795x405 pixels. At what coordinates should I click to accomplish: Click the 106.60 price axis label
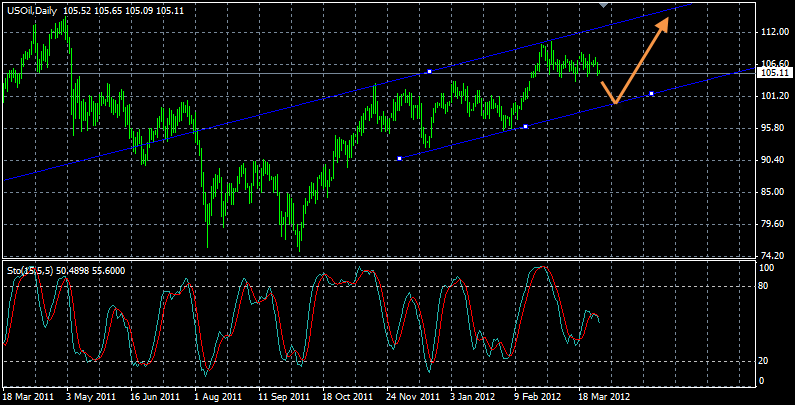coord(774,64)
